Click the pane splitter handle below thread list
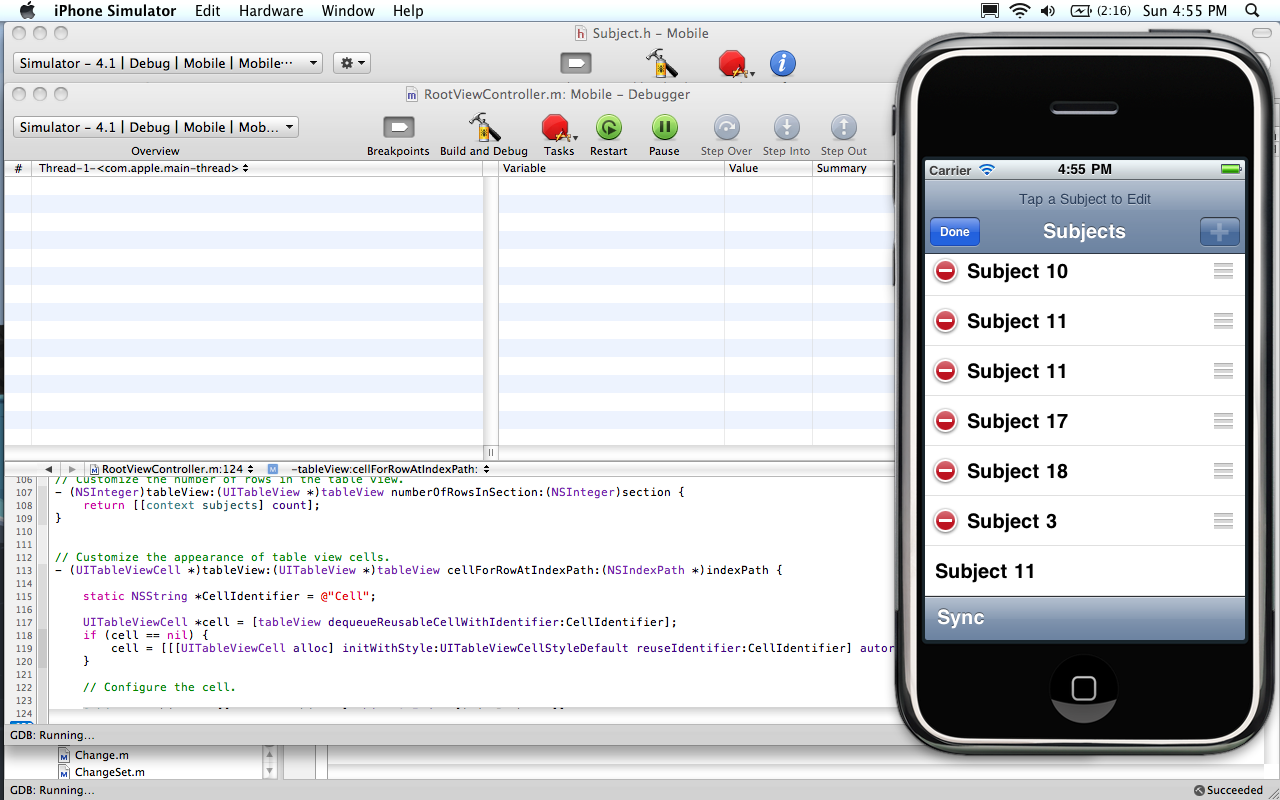This screenshot has width=1280, height=800. click(x=491, y=452)
